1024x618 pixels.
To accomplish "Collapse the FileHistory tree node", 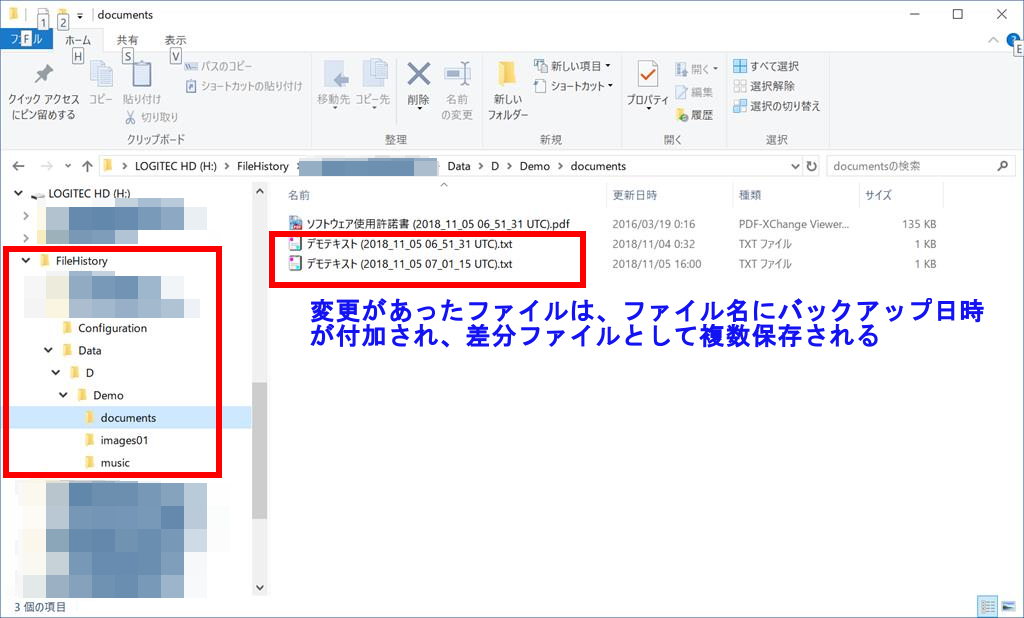I will click(x=26, y=261).
